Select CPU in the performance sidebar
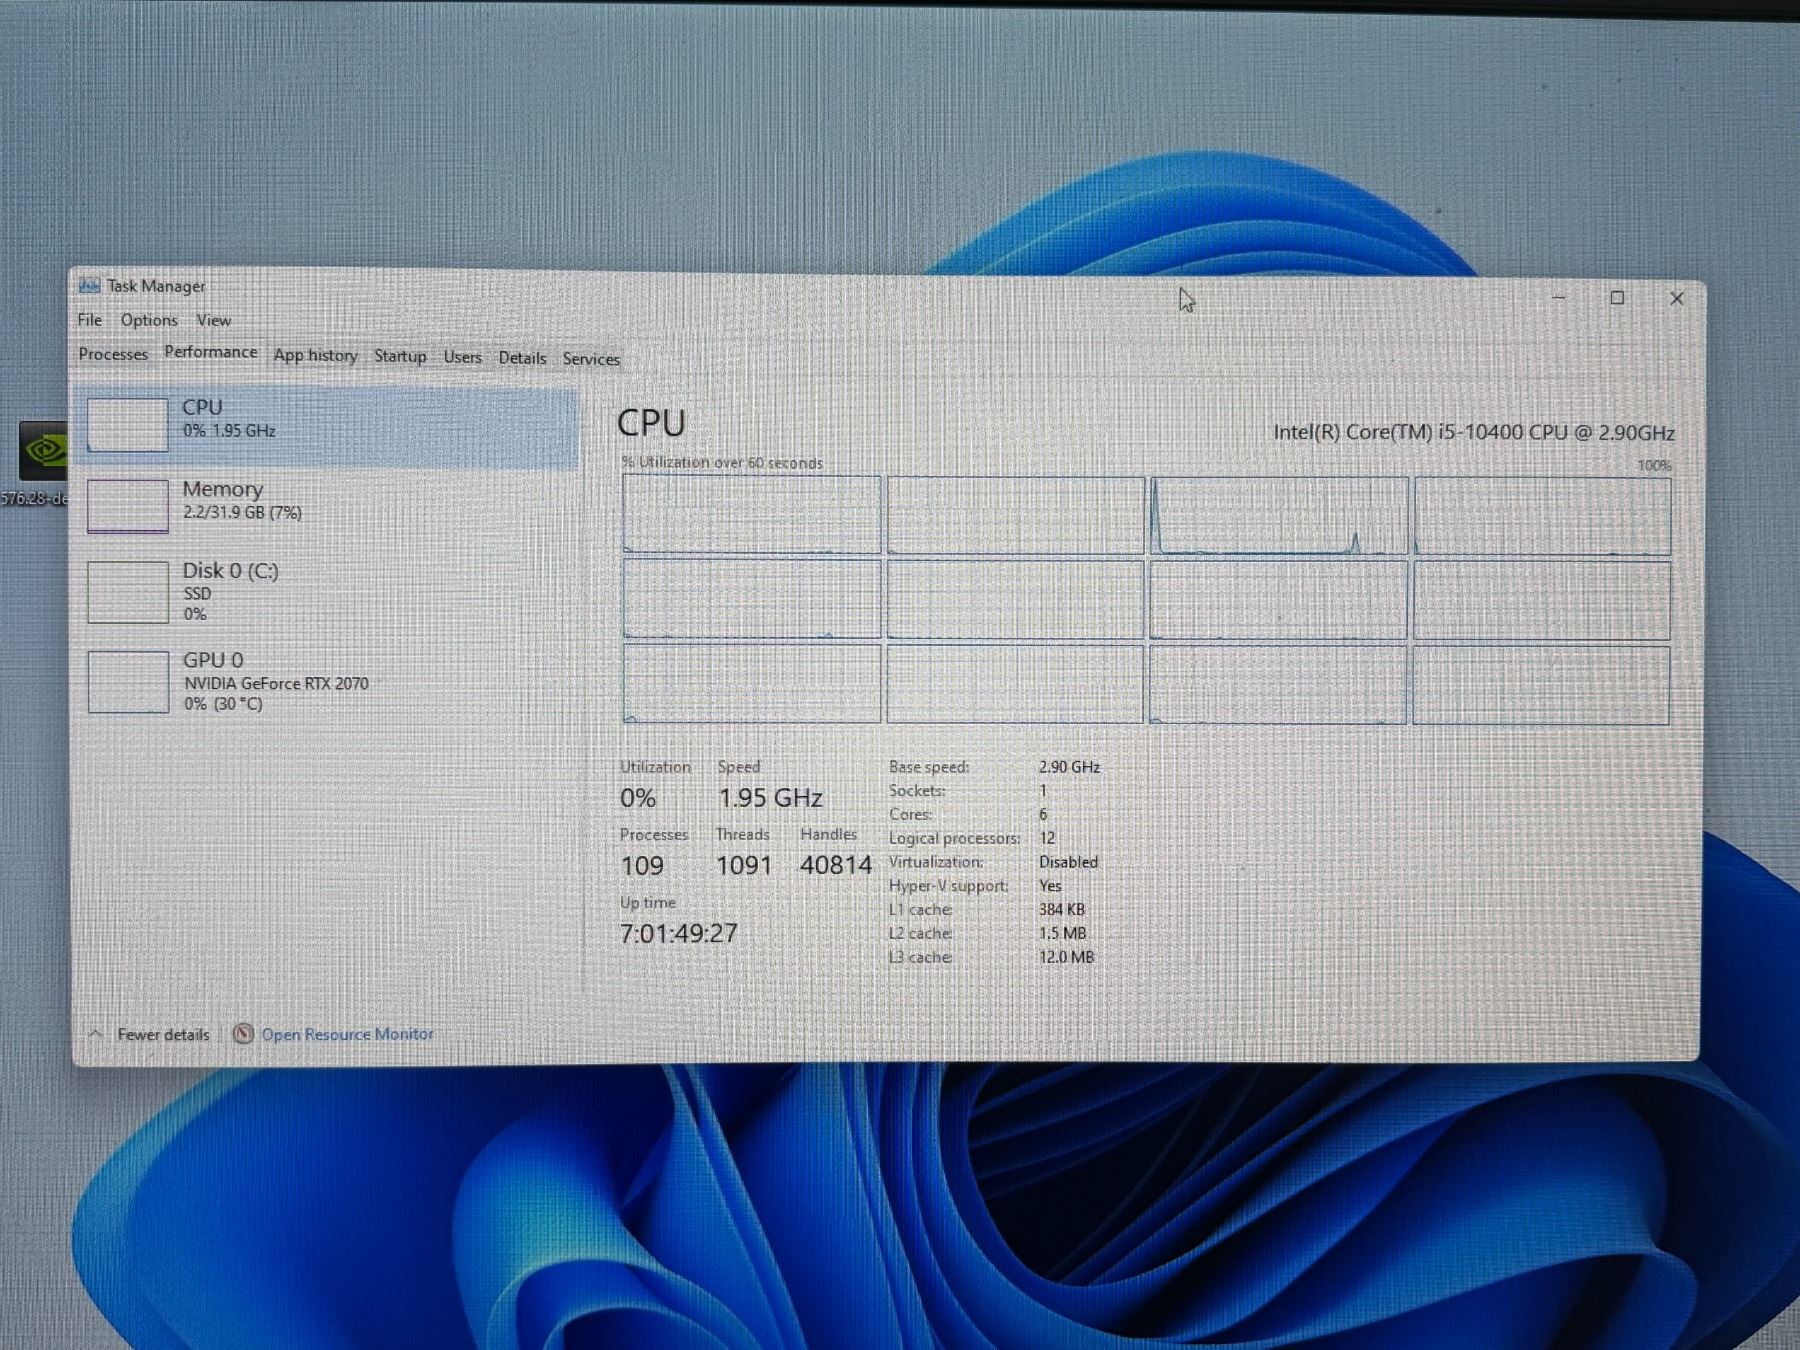 [328, 420]
